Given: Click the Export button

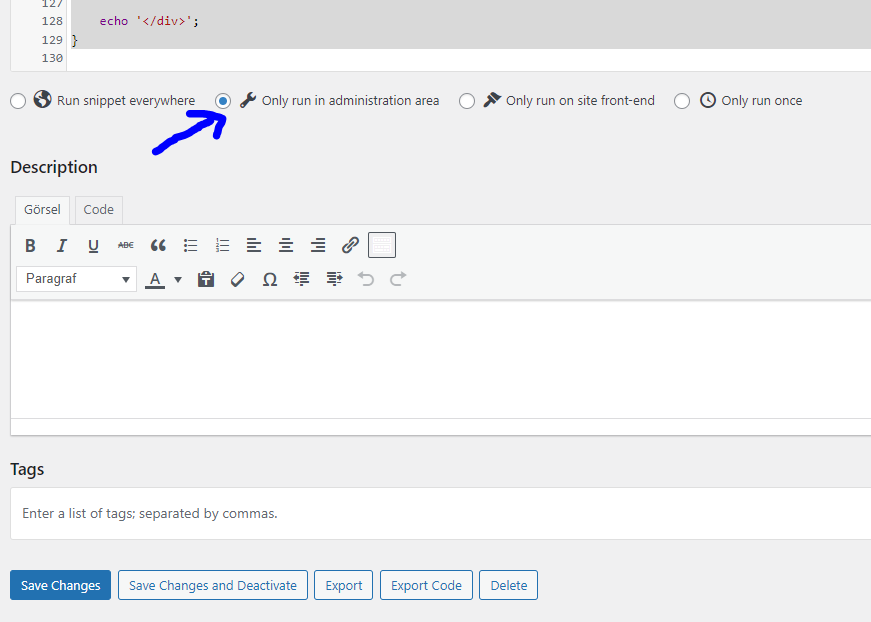Looking at the screenshot, I should 343,585.
